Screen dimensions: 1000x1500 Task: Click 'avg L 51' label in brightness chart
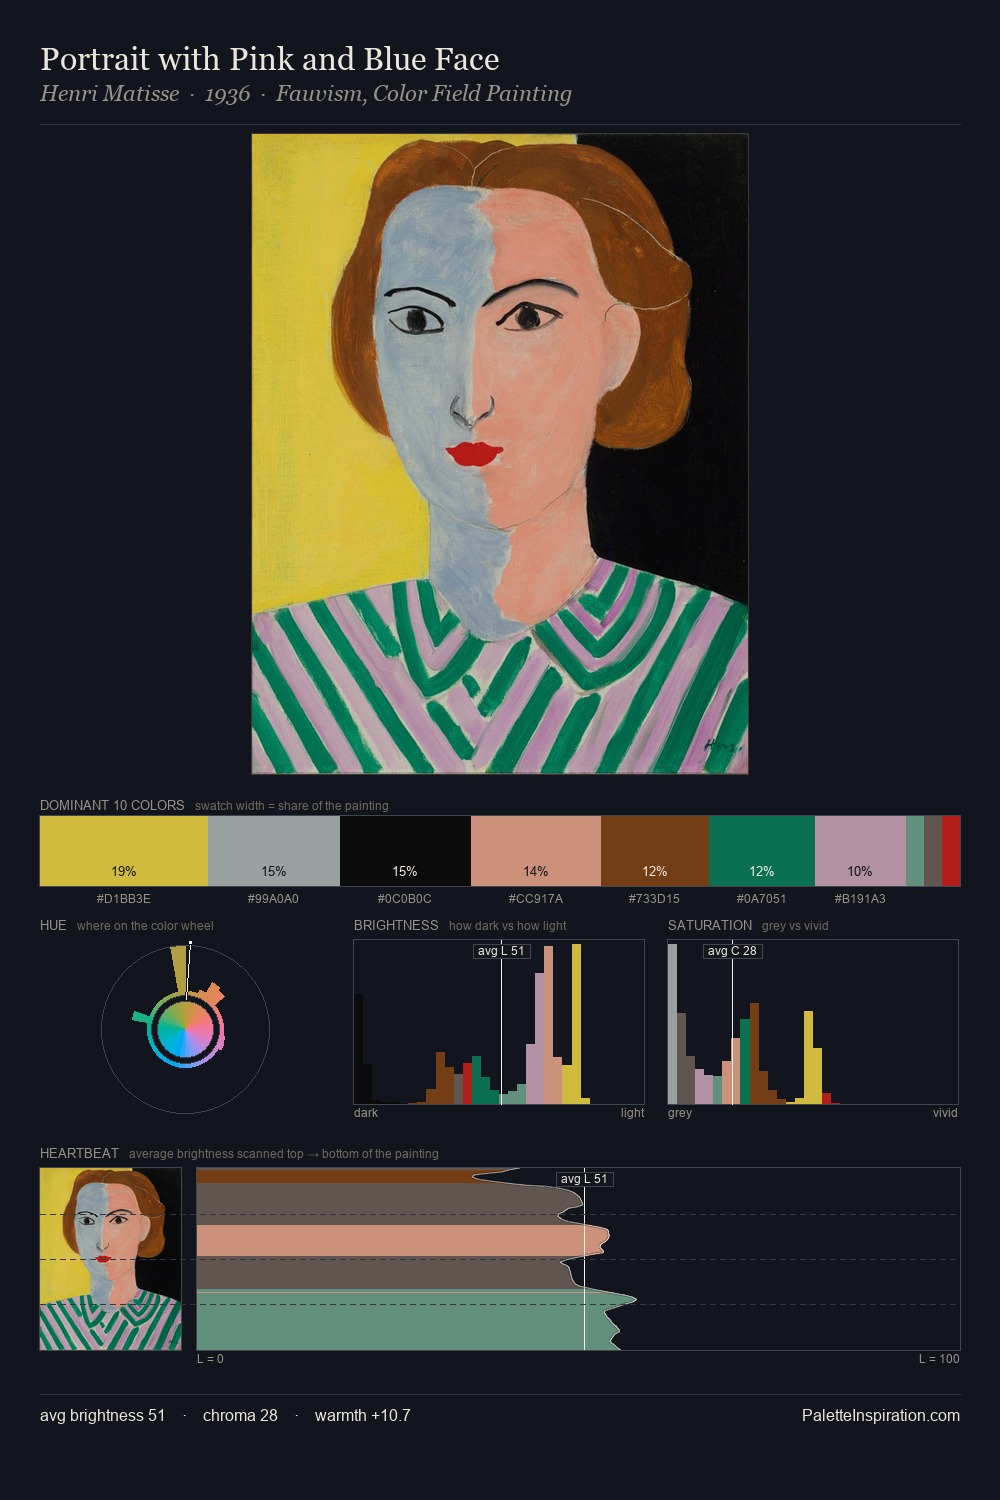coord(501,951)
